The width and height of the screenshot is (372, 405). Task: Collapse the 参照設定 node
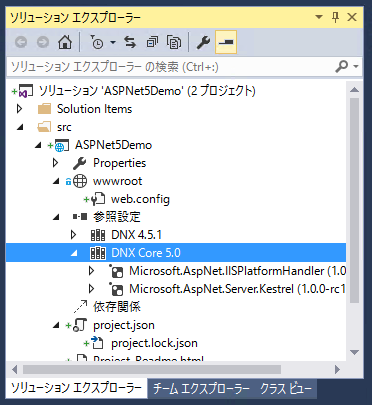coord(56,217)
